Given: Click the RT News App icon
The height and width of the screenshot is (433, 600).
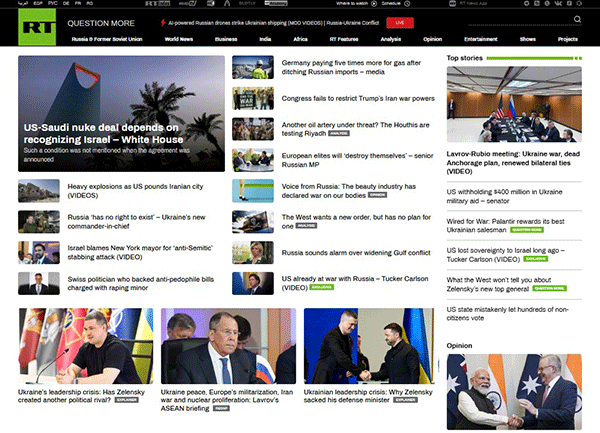Looking at the screenshot, I should 452,3.
